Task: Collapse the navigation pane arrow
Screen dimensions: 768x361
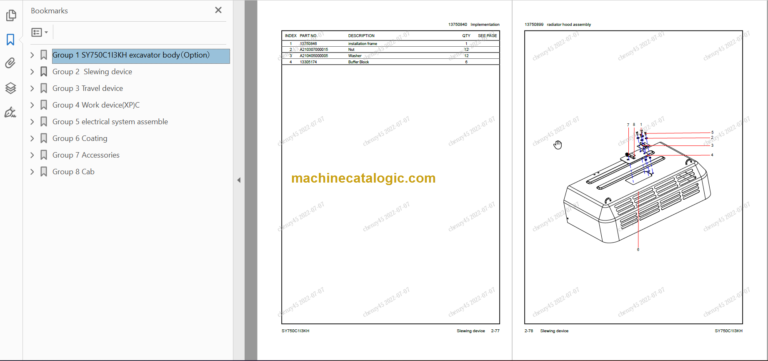Action: 239,180
